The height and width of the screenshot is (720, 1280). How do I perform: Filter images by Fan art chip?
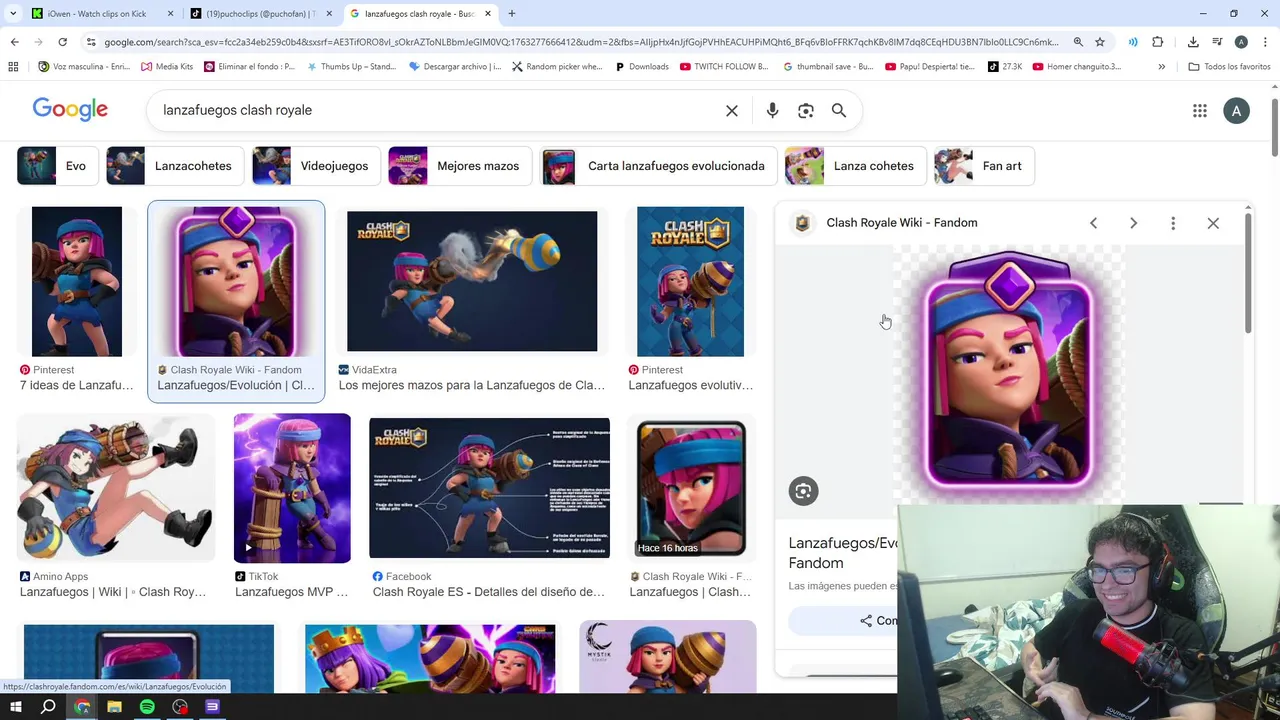pyautogui.click(x=984, y=166)
